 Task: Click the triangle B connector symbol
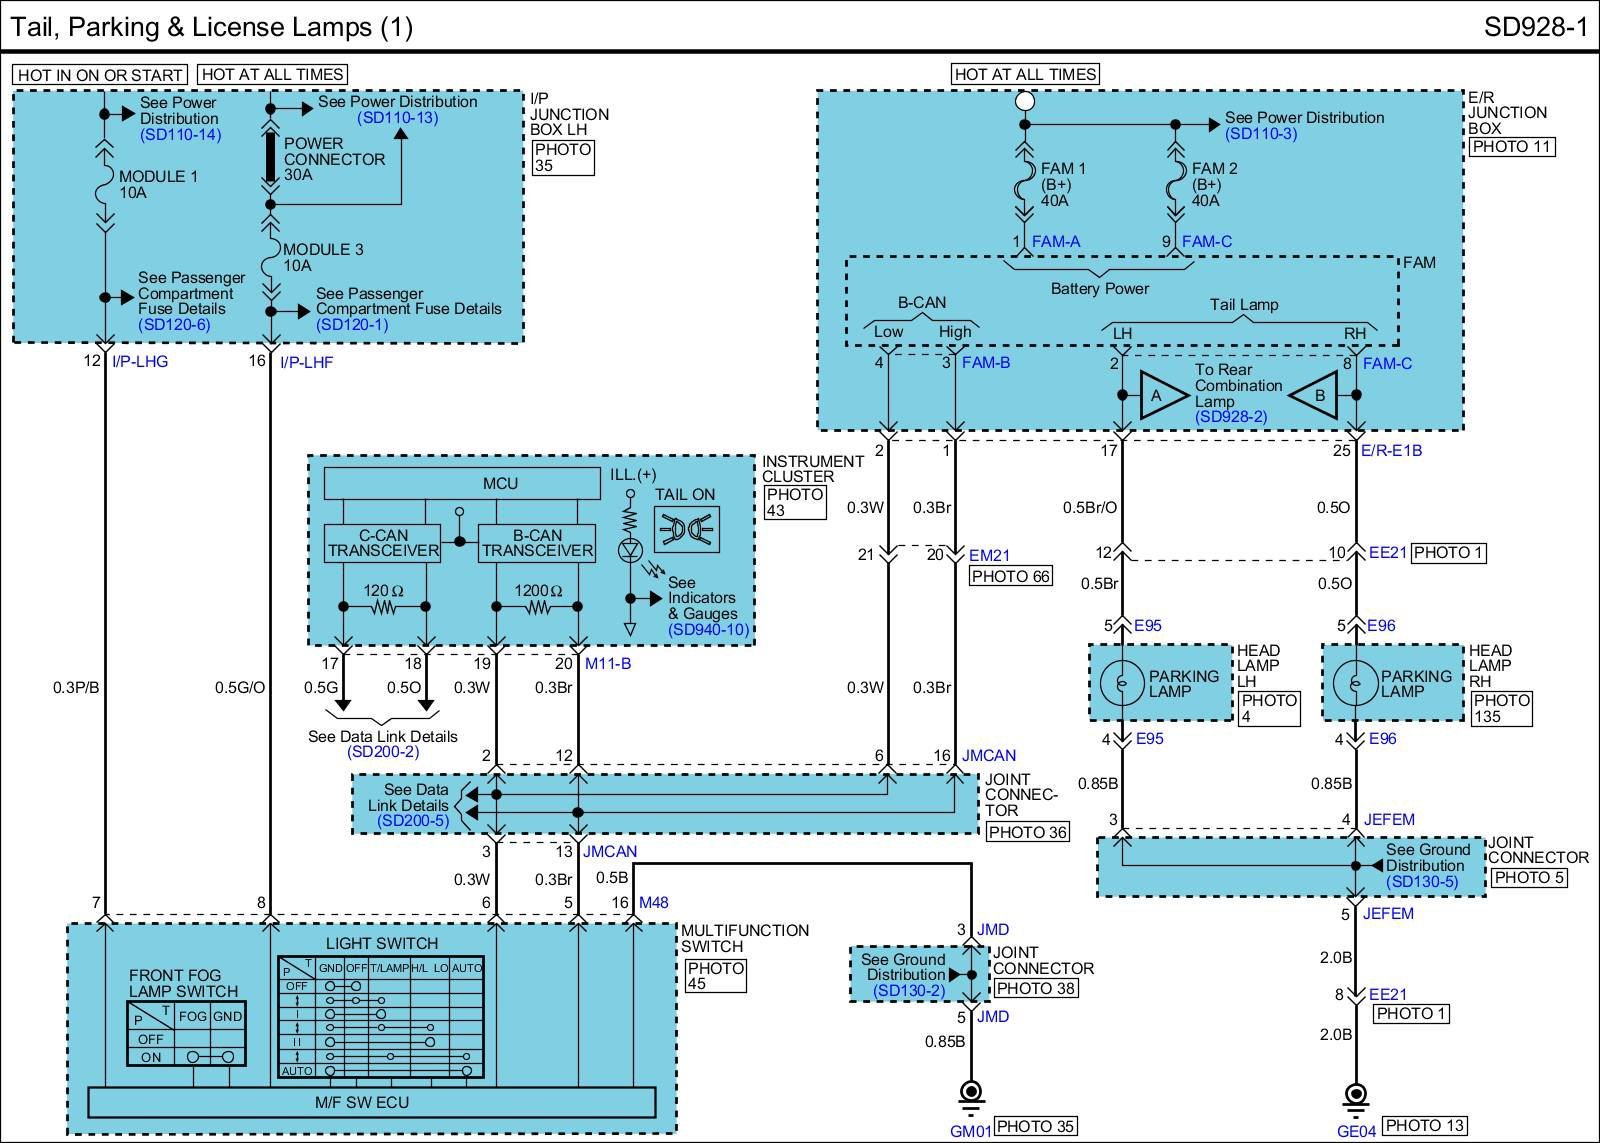point(1317,395)
